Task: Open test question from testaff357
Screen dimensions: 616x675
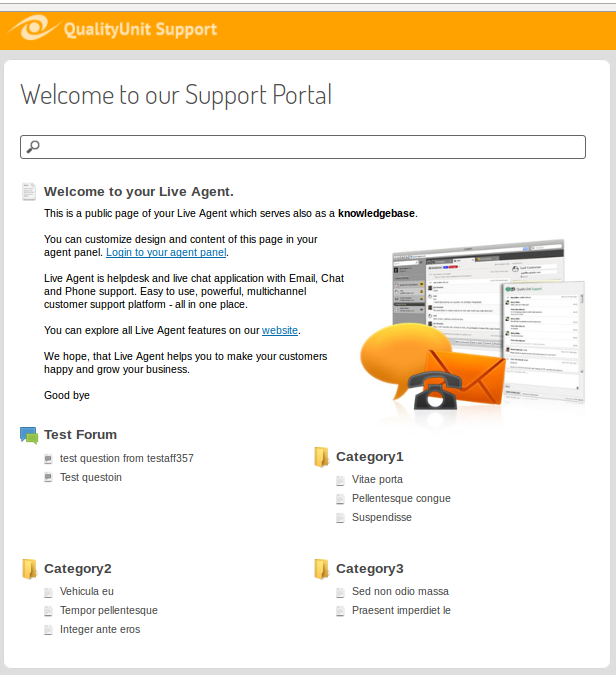Action: click(127, 459)
